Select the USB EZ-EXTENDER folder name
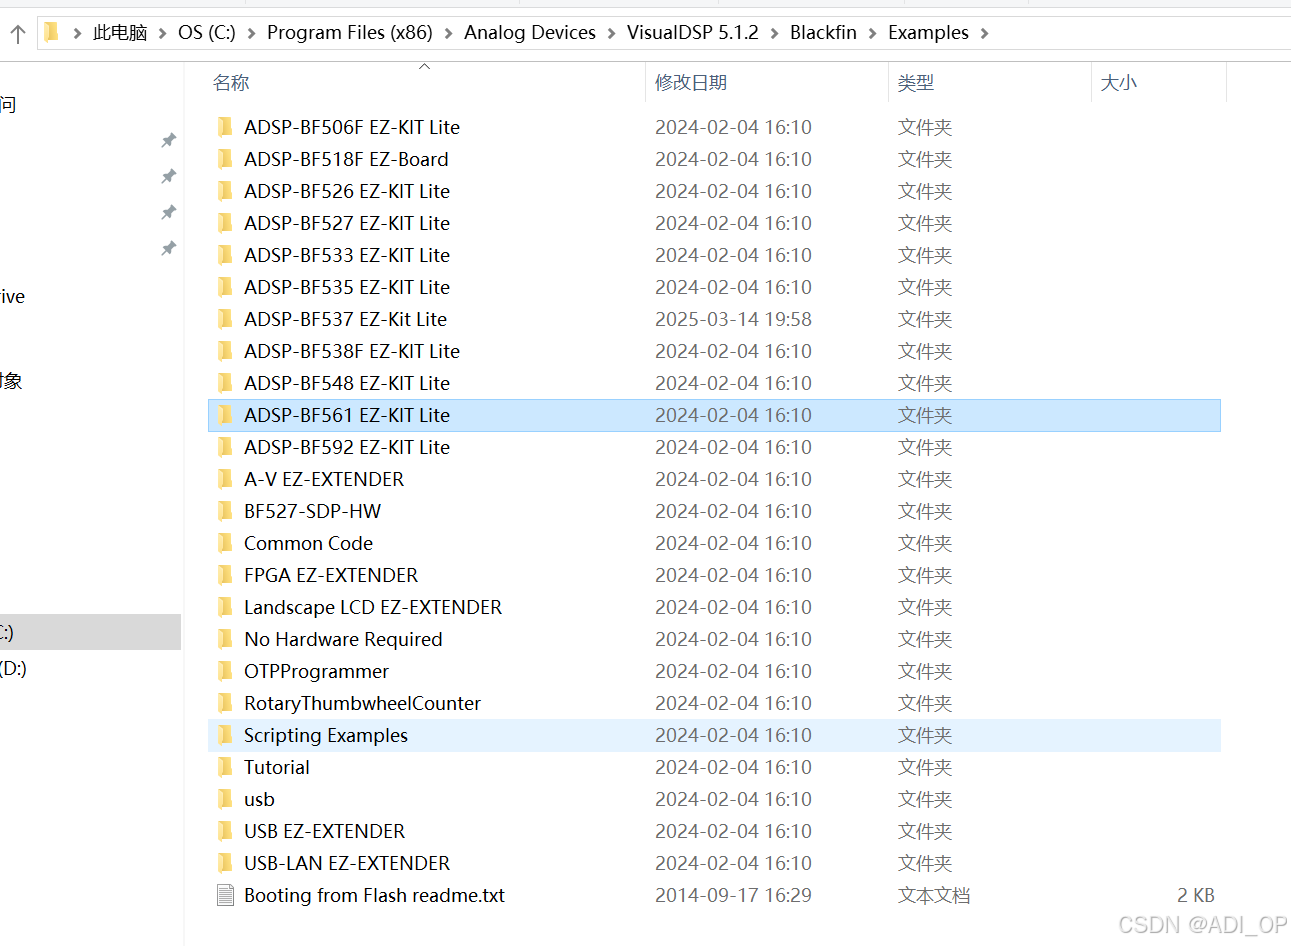 pyautogui.click(x=325, y=831)
